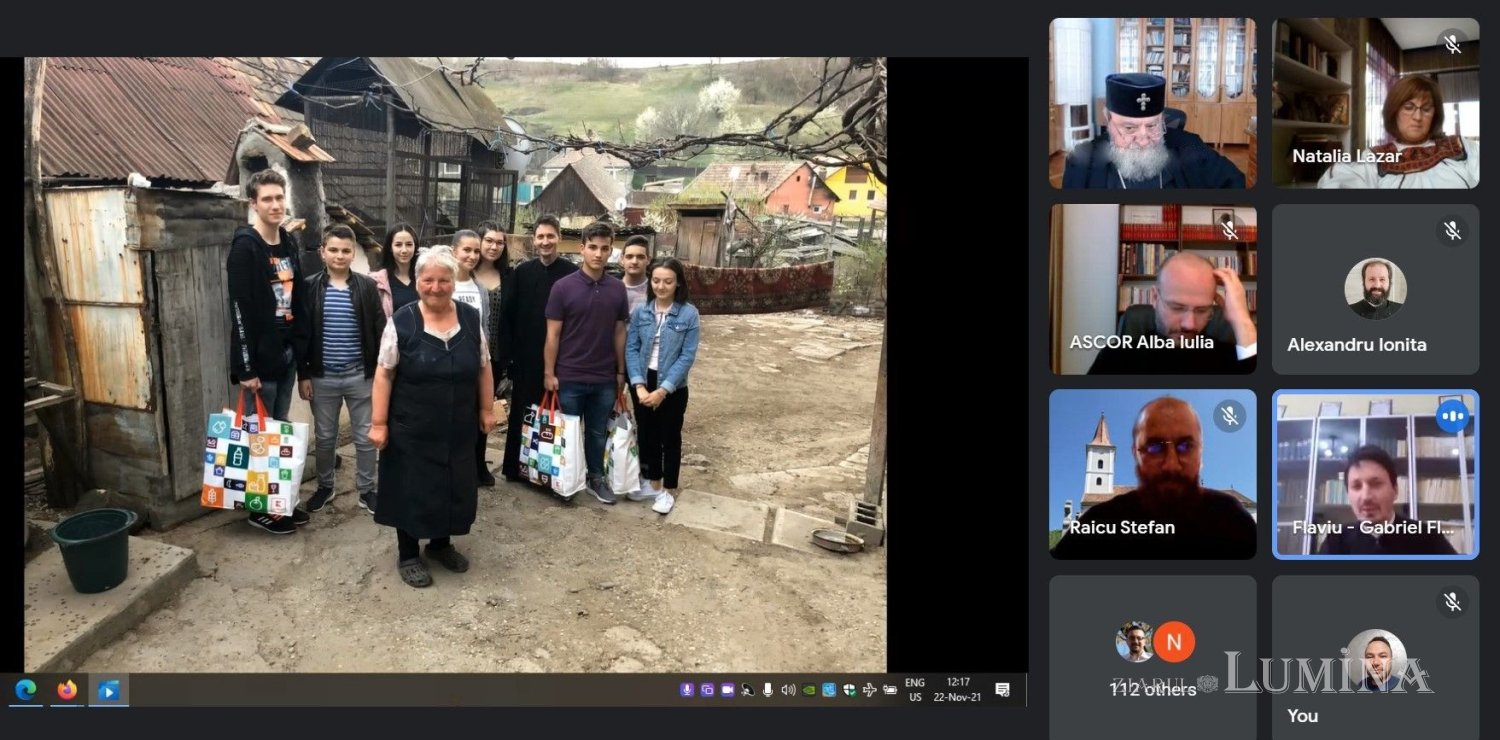Select the shared presentation photo
1500x740 pixels.
(455, 364)
